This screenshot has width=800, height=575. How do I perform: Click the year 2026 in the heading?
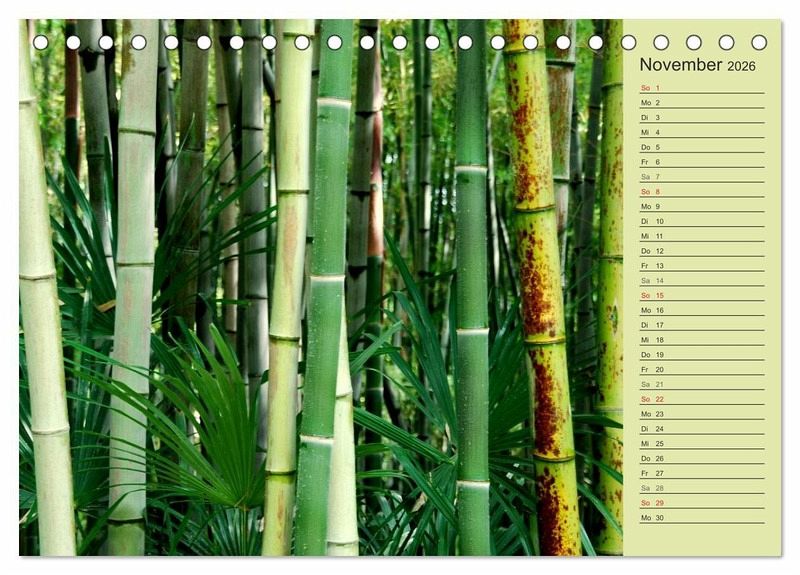[x=741, y=67]
